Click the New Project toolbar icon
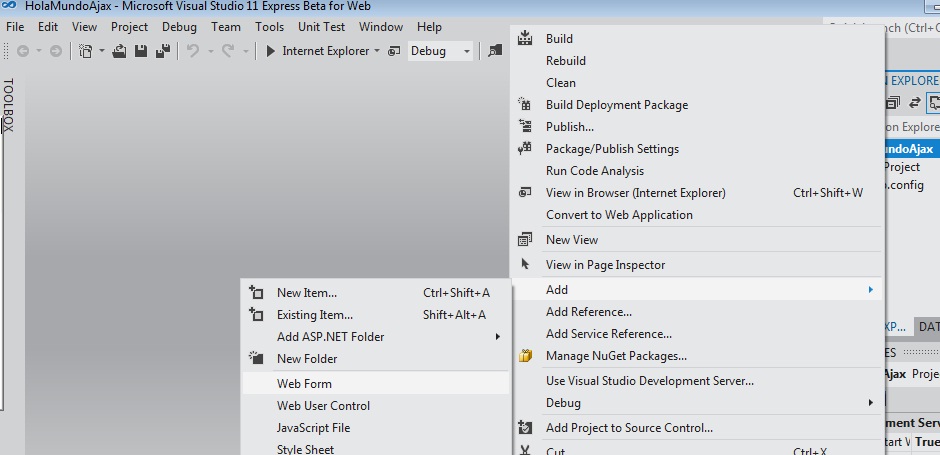This screenshot has height=455, width=940. point(86,52)
